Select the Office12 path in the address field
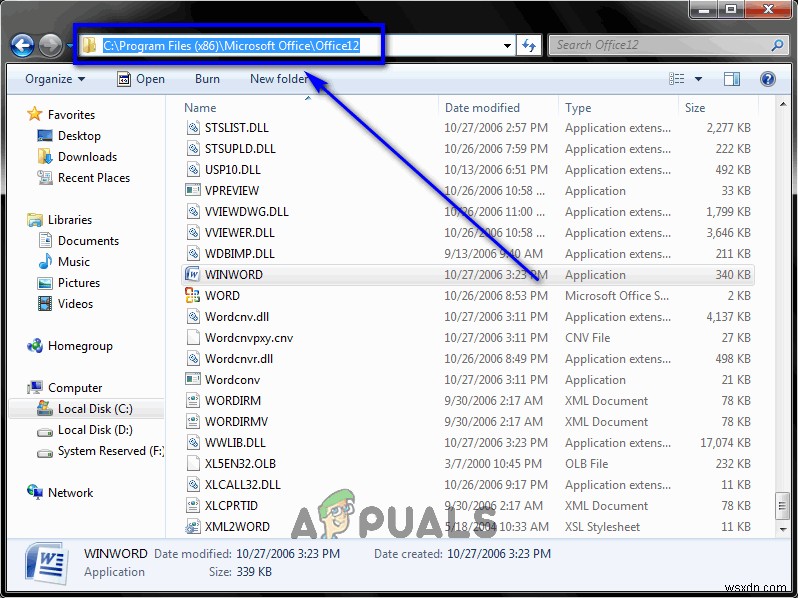 coord(231,45)
